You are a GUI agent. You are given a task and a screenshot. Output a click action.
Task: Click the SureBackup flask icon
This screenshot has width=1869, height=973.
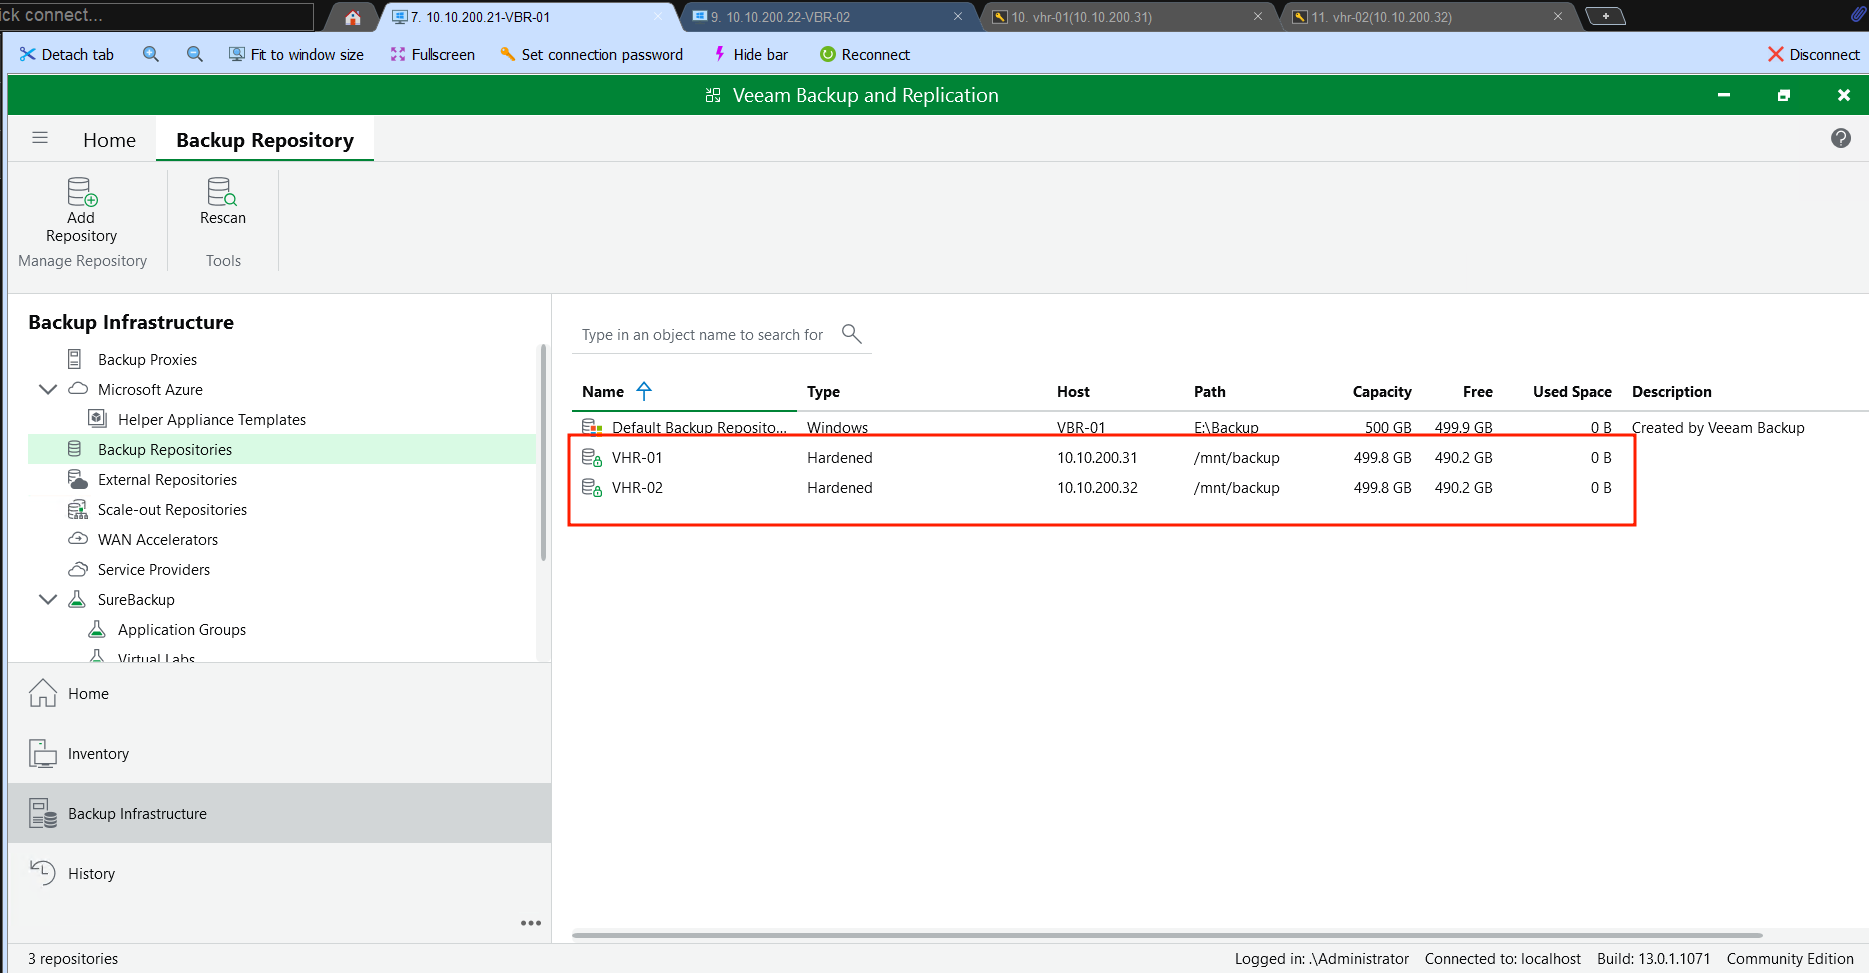click(x=77, y=599)
